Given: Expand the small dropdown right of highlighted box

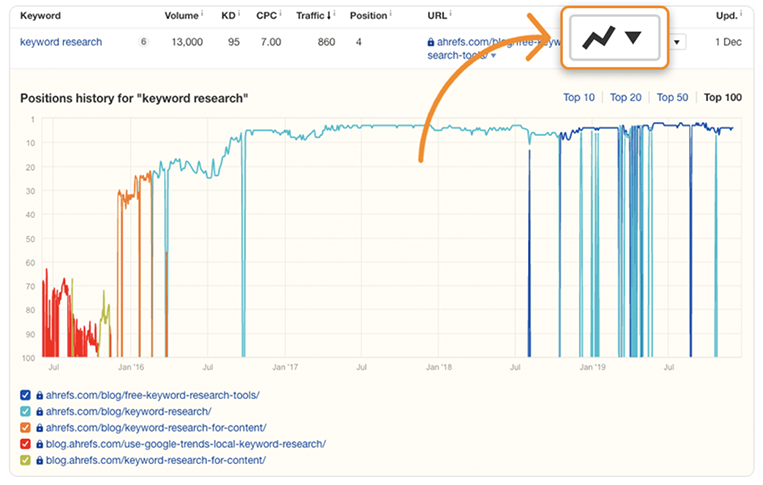Looking at the screenshot, I should click(678, 42).
